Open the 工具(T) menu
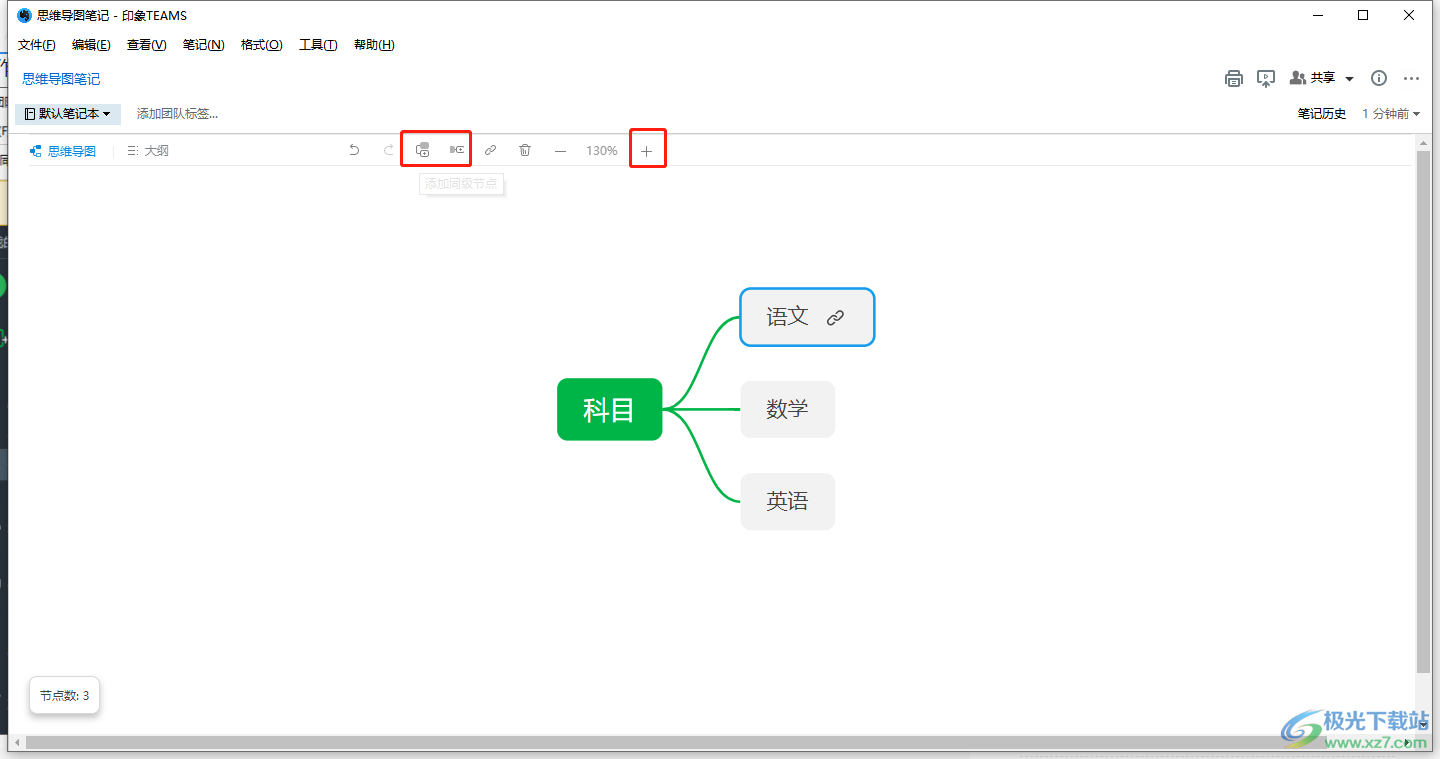1440x759 pixels. point(318,45)
